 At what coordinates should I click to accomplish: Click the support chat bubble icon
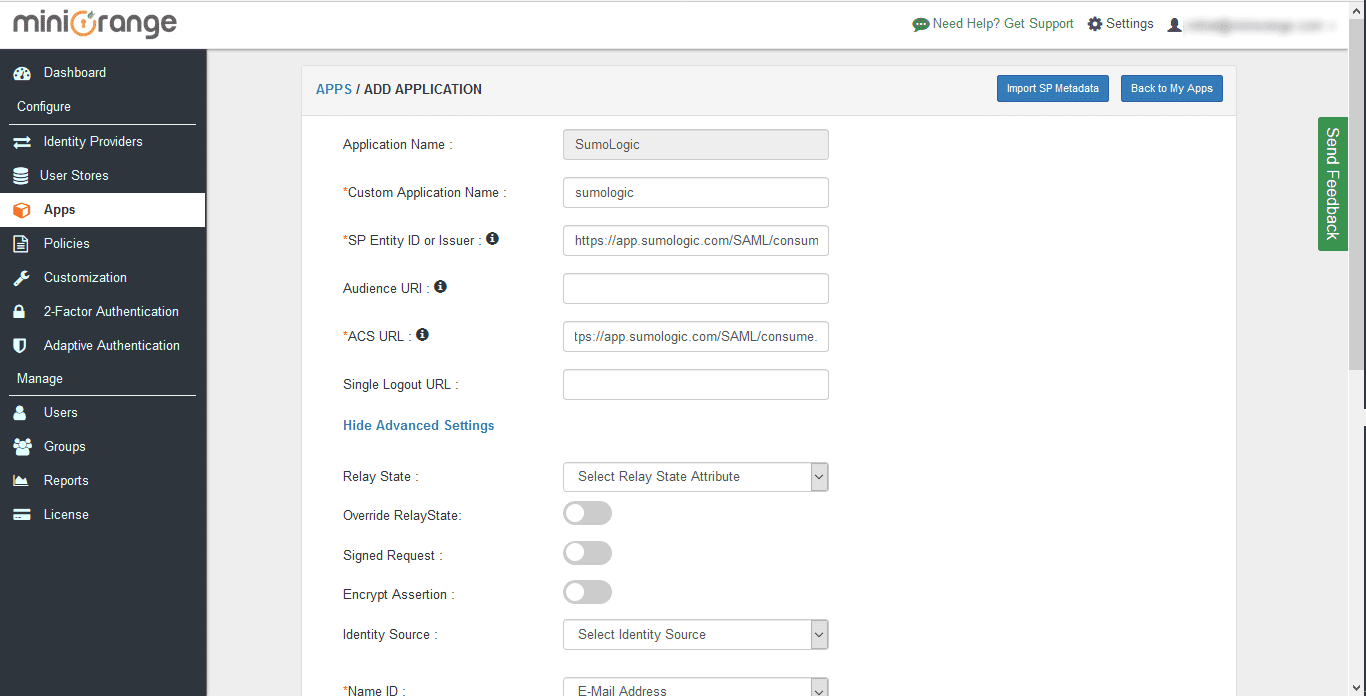(921, 24)
